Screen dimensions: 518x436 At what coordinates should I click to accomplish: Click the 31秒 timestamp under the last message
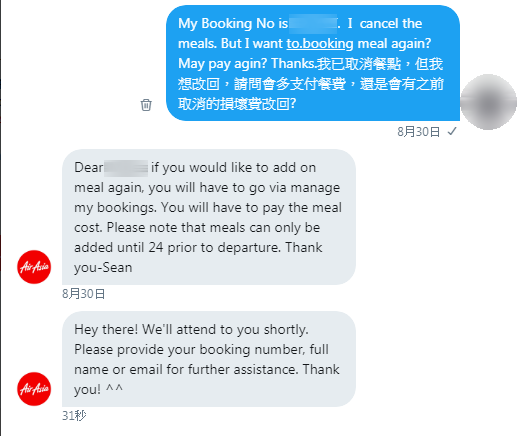[x=74, y=416]
